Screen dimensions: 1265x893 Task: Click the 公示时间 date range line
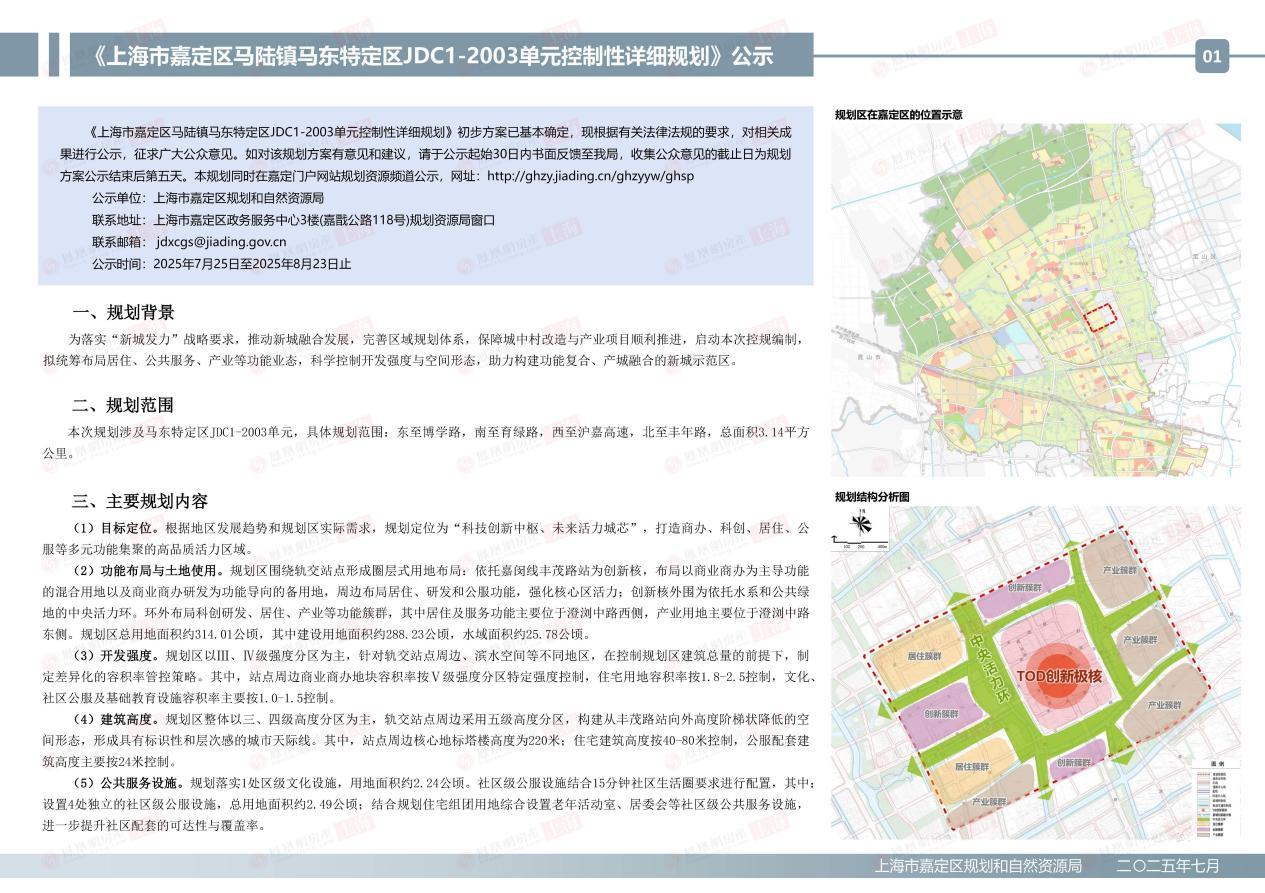[x=221, y=264]
